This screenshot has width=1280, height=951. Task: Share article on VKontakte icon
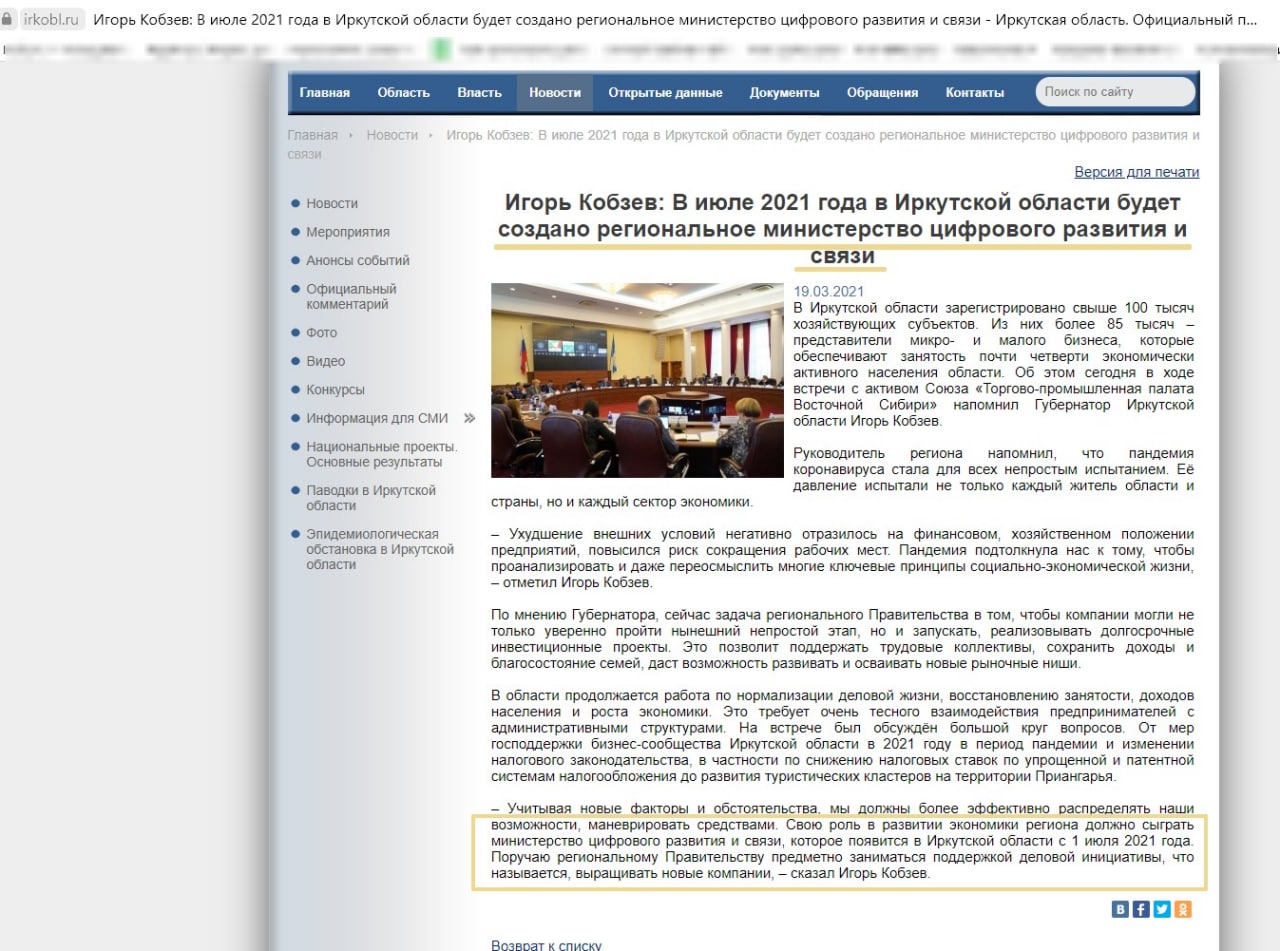point(1120,909)
